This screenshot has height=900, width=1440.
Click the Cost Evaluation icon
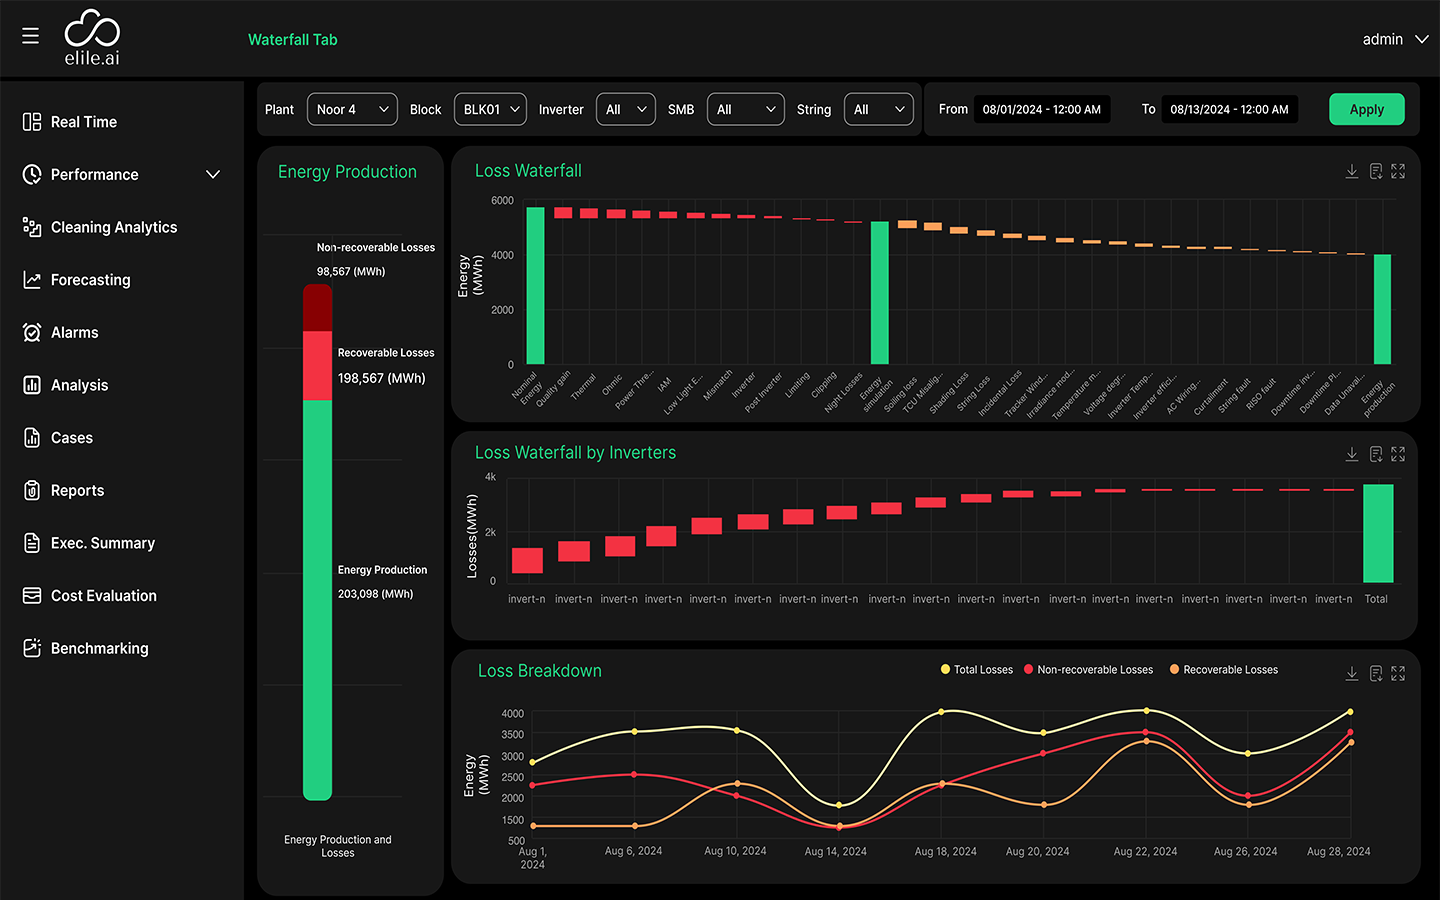point(32,595)
